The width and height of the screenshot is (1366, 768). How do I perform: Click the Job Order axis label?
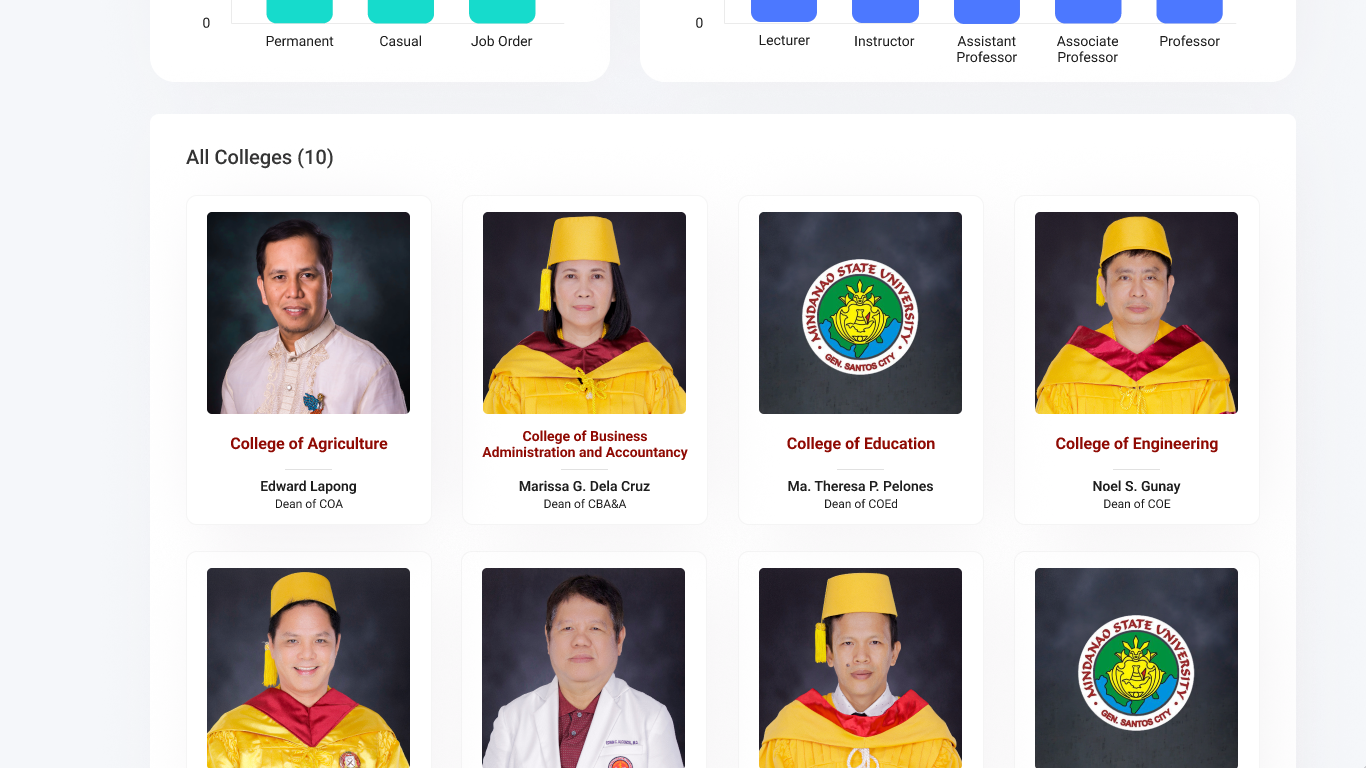coord(502,41)
